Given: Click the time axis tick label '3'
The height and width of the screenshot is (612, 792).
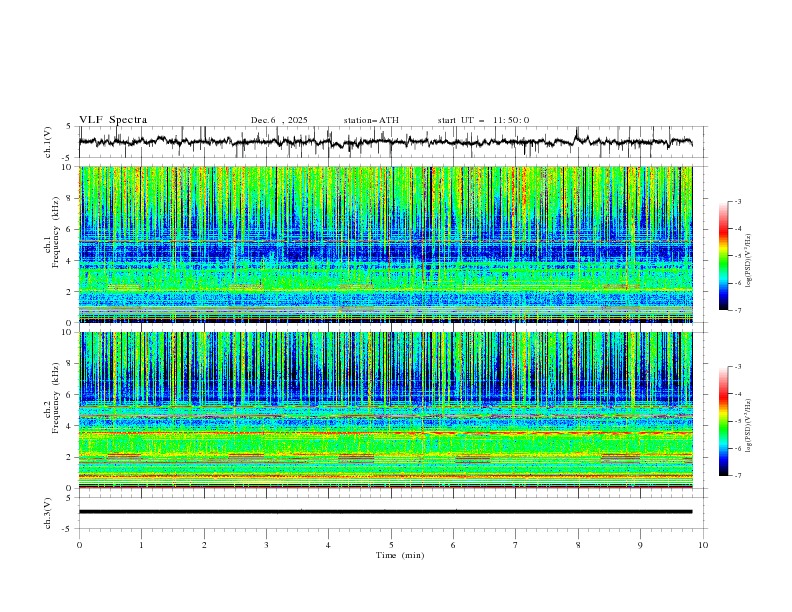Looking at the screenshot, I should tap(266, 545).
